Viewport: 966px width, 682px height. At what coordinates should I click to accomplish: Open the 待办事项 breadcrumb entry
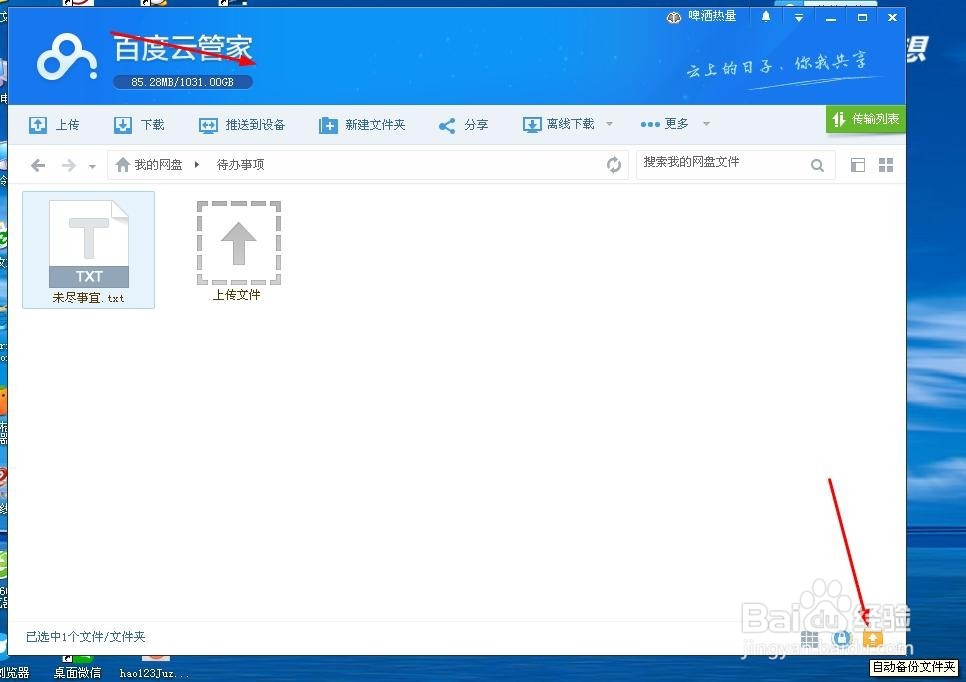[x=240, y=164]
